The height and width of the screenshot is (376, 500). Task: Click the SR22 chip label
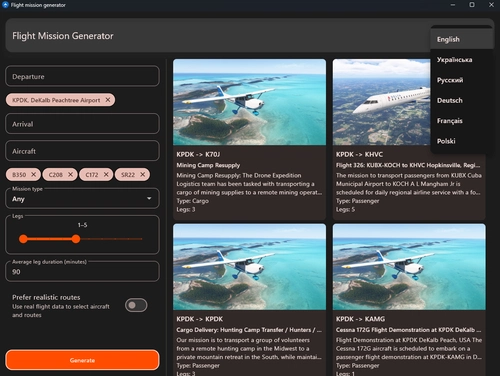(128, 175)
